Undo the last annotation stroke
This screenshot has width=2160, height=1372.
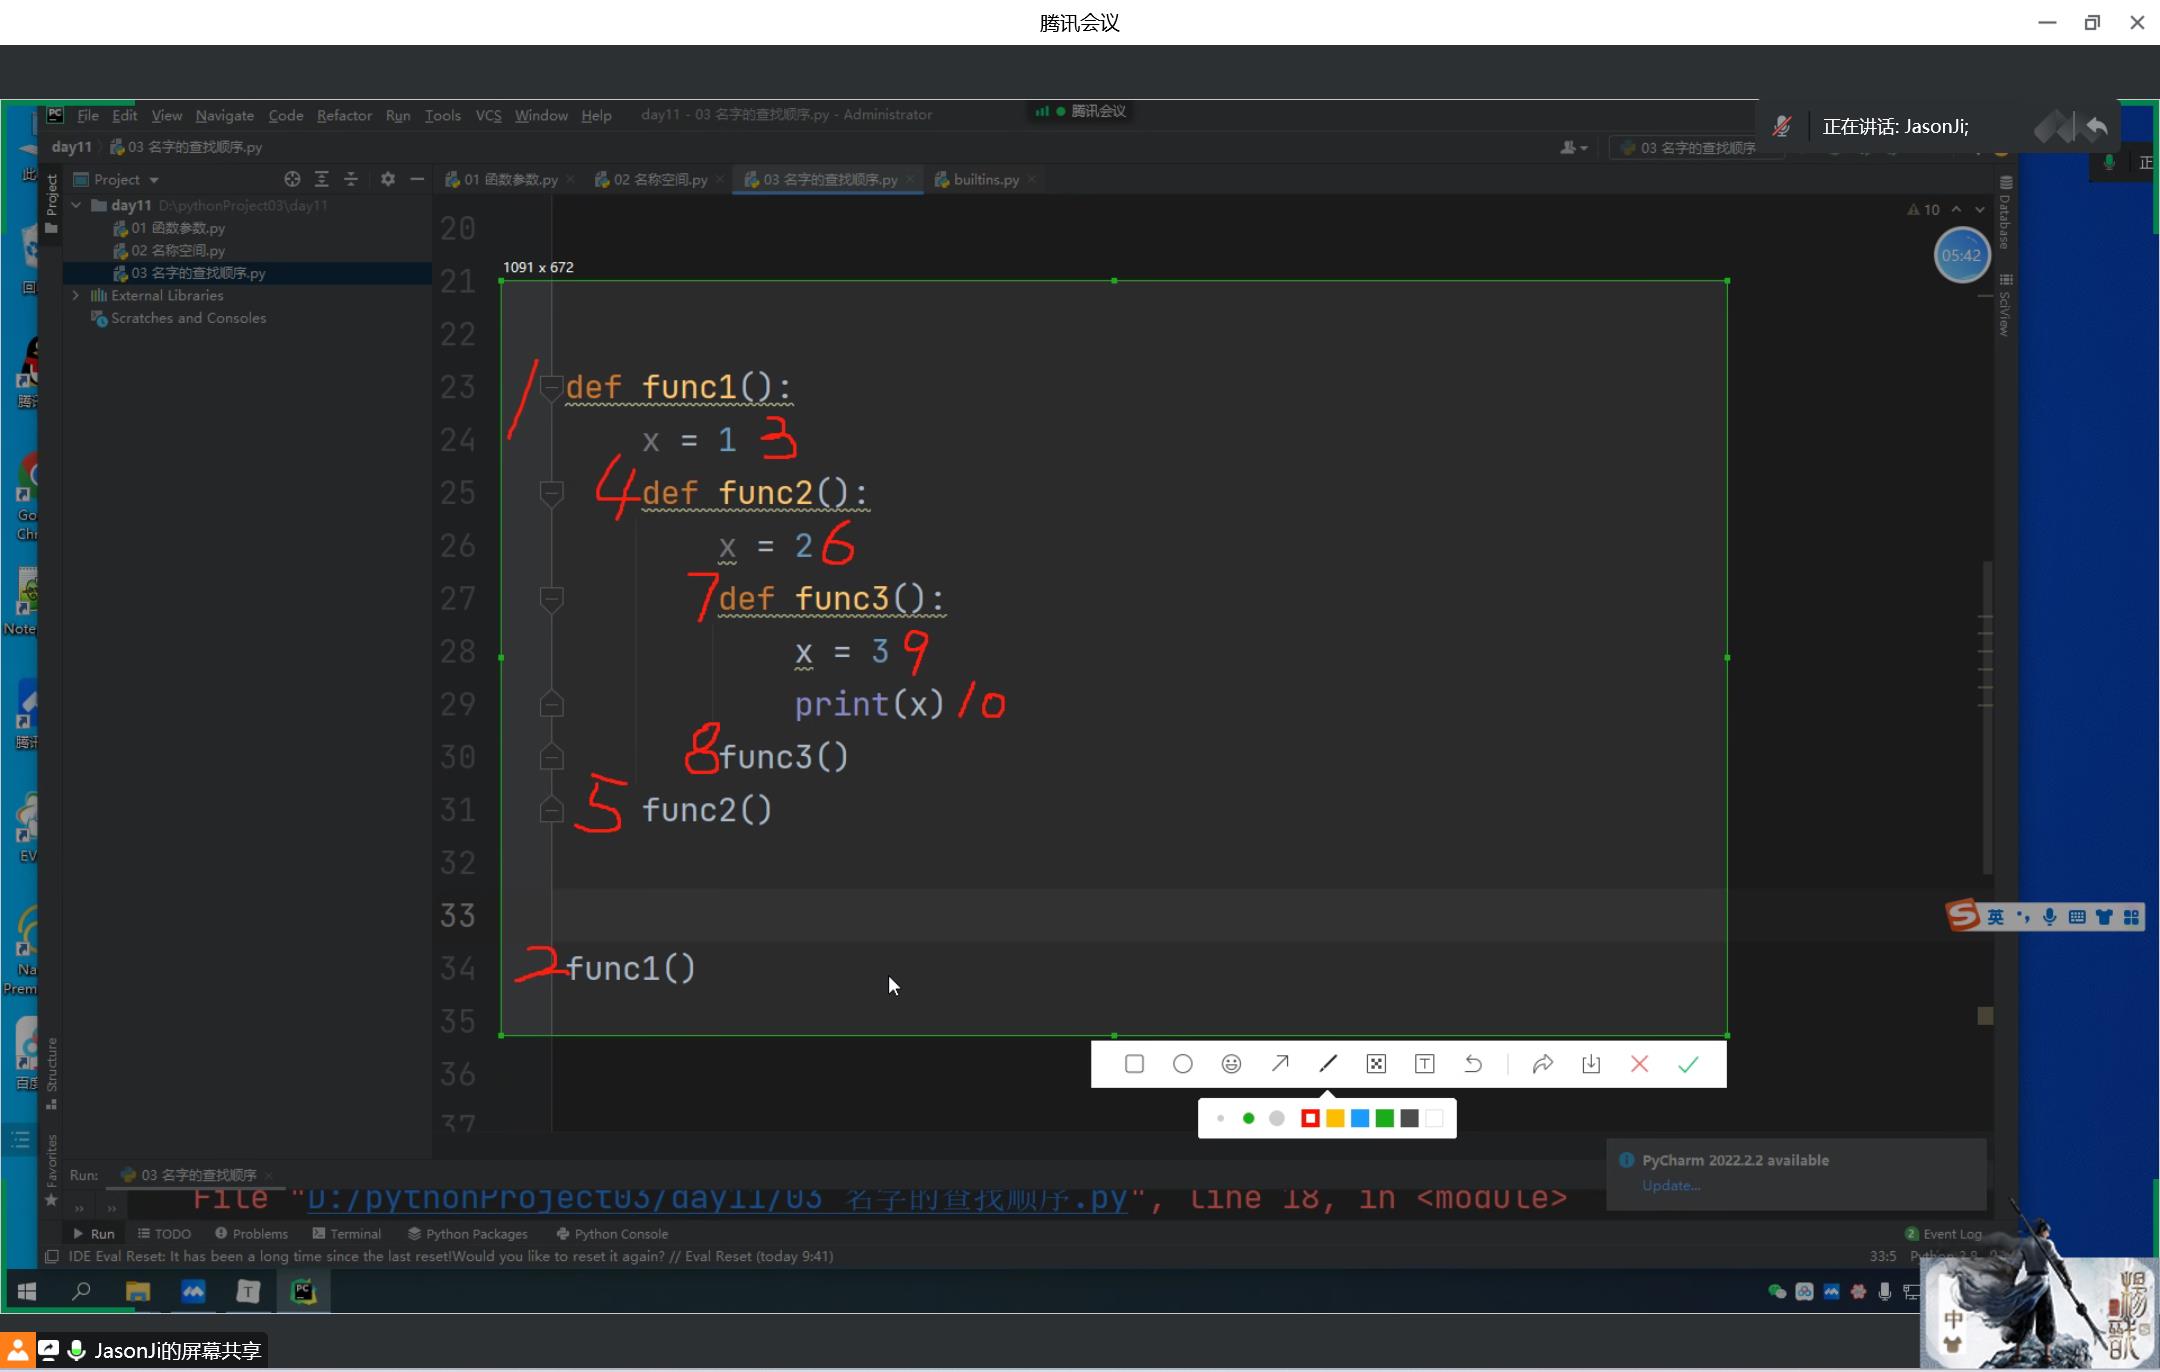click(1473, 1064)
